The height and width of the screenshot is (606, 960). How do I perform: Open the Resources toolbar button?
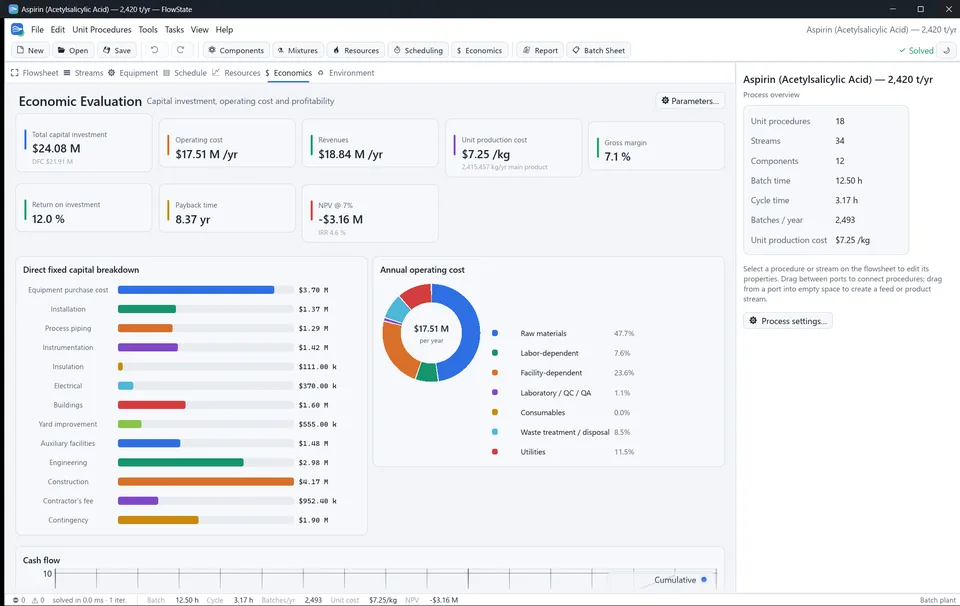[356, 50]
